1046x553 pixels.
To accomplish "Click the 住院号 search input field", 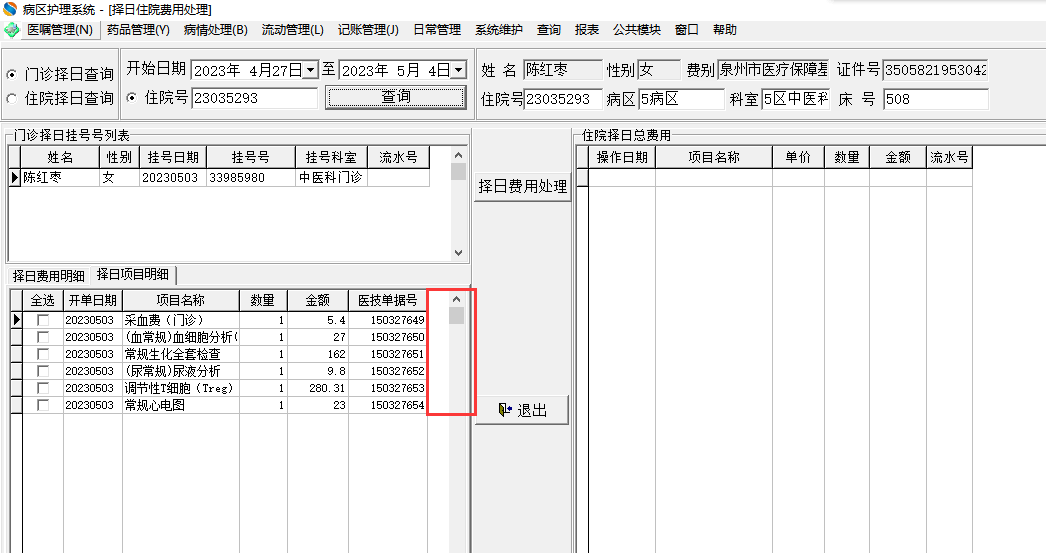I will tap(255, 98).
